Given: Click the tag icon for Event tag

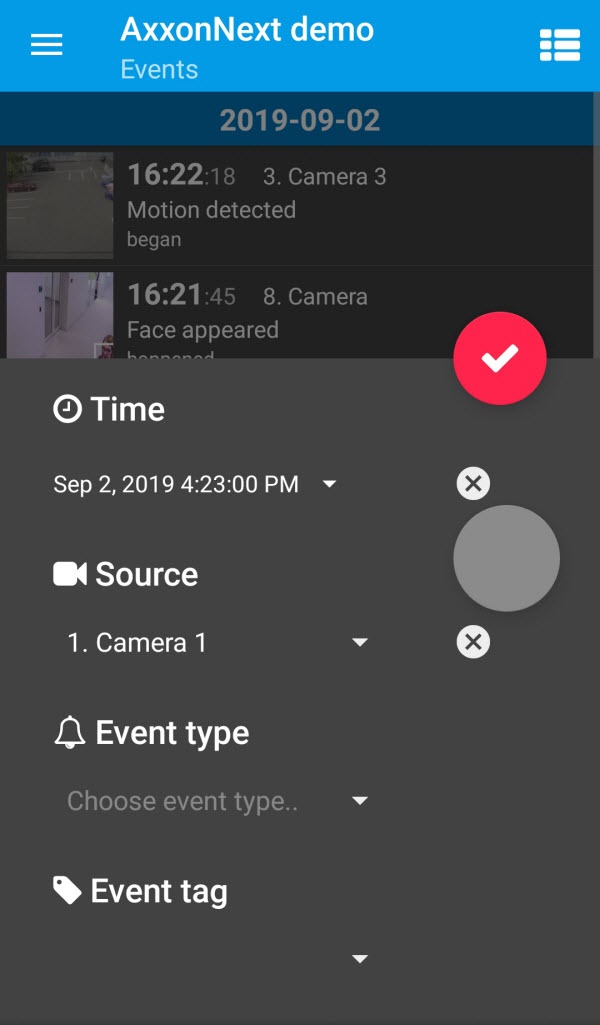Looking at the screenshot, I should (x=67, y=890).
